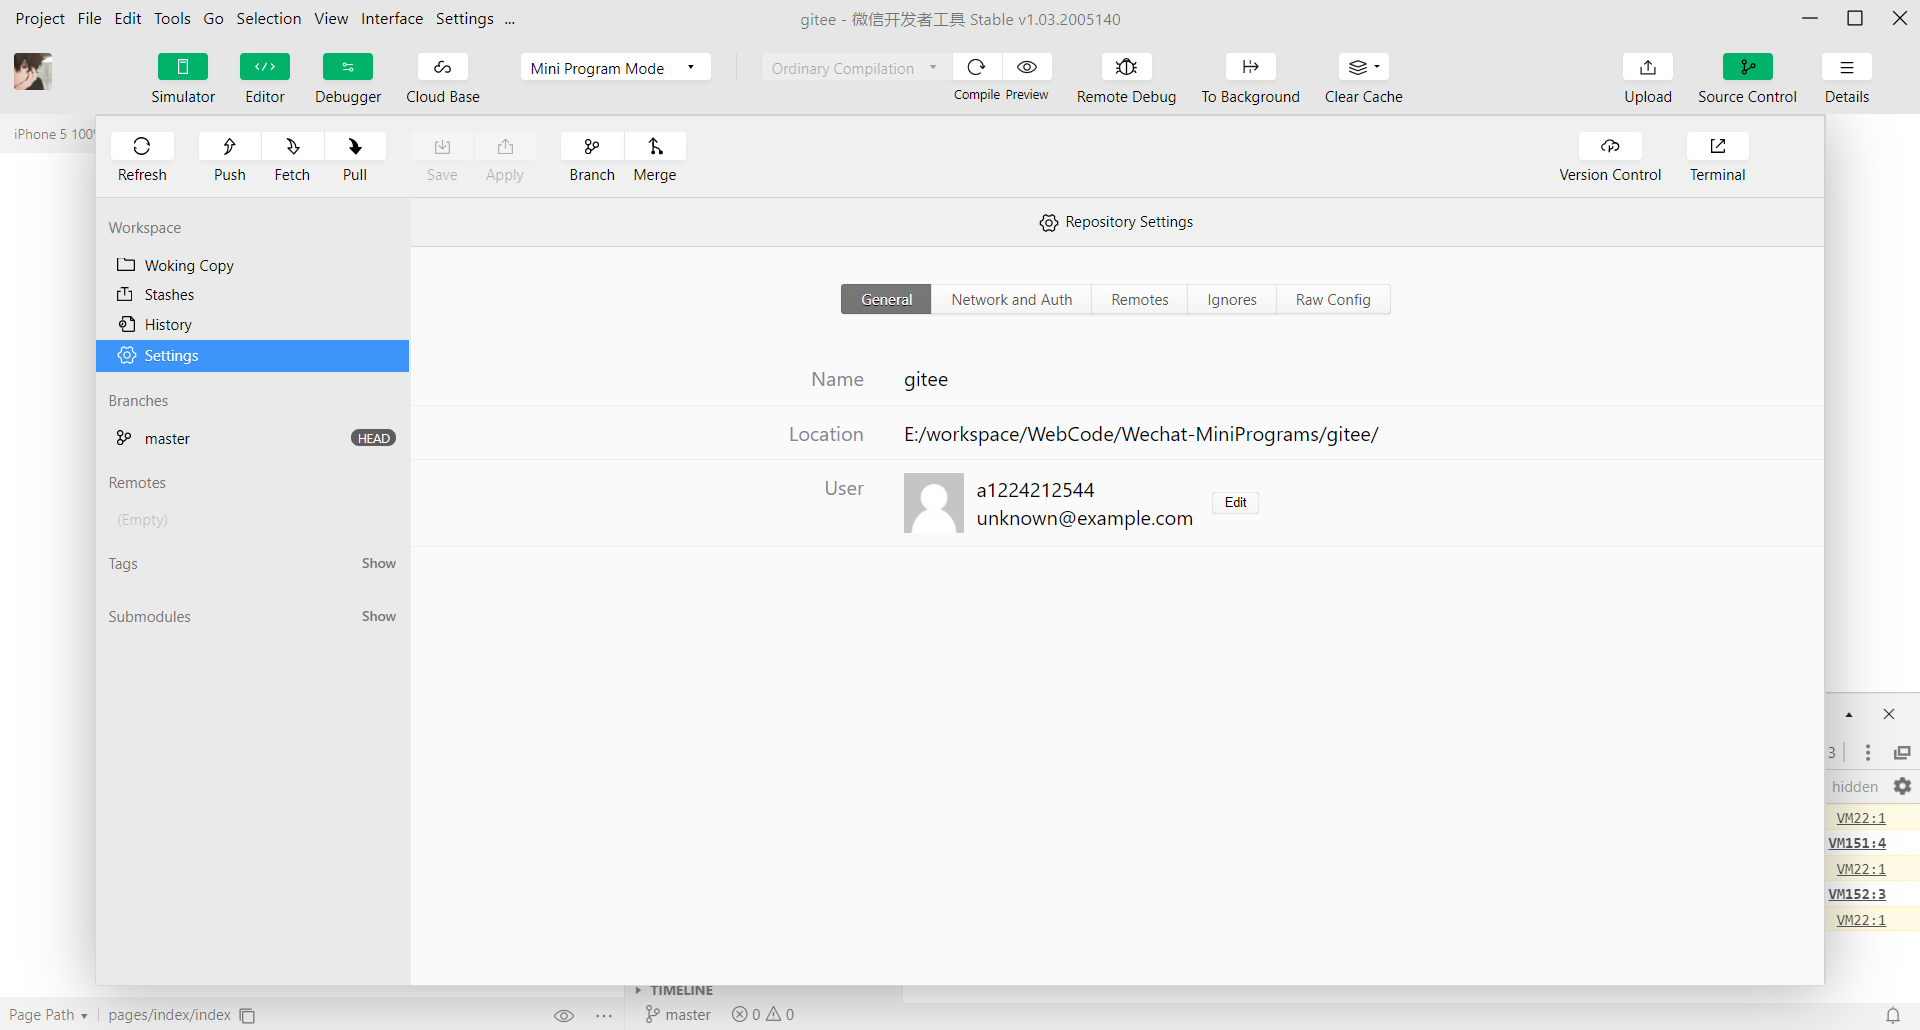Toggle the Debugger panel button
Image resolution: width=1920 pixels, height=1030 pixels.
348,67
